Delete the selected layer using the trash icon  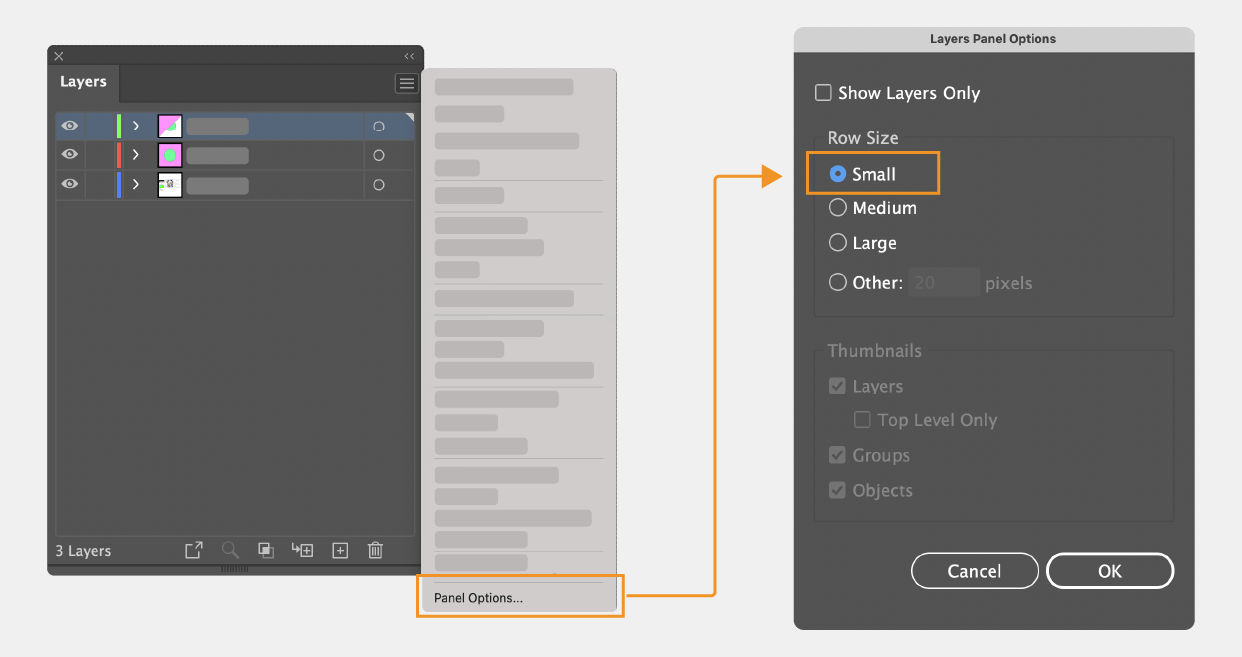(374, 550)
